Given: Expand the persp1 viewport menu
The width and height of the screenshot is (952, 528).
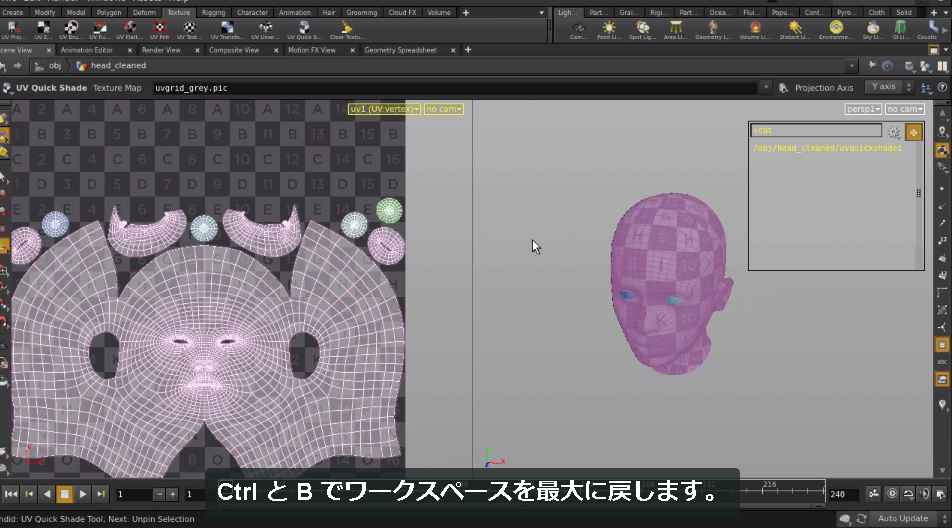Looking at the screenshot, I should pyautogui.click(x=863, y=109).
